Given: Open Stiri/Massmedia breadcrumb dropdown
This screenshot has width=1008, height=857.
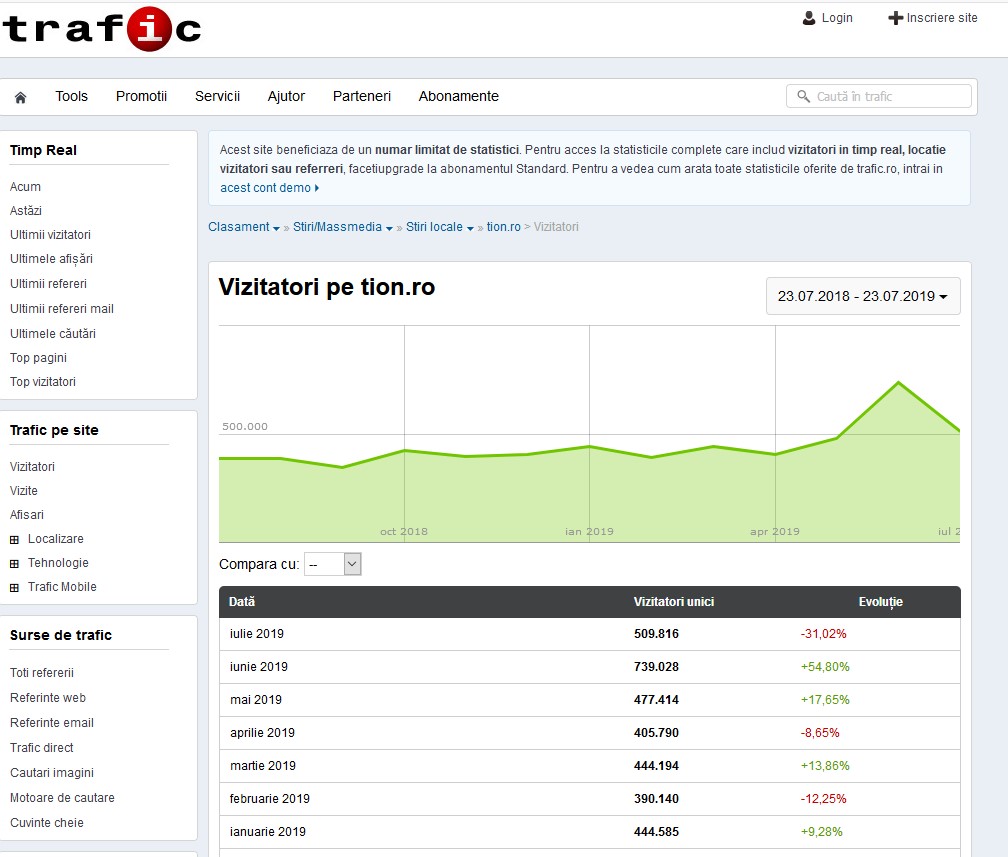Looking at the screenshot, I should [389, 228].
